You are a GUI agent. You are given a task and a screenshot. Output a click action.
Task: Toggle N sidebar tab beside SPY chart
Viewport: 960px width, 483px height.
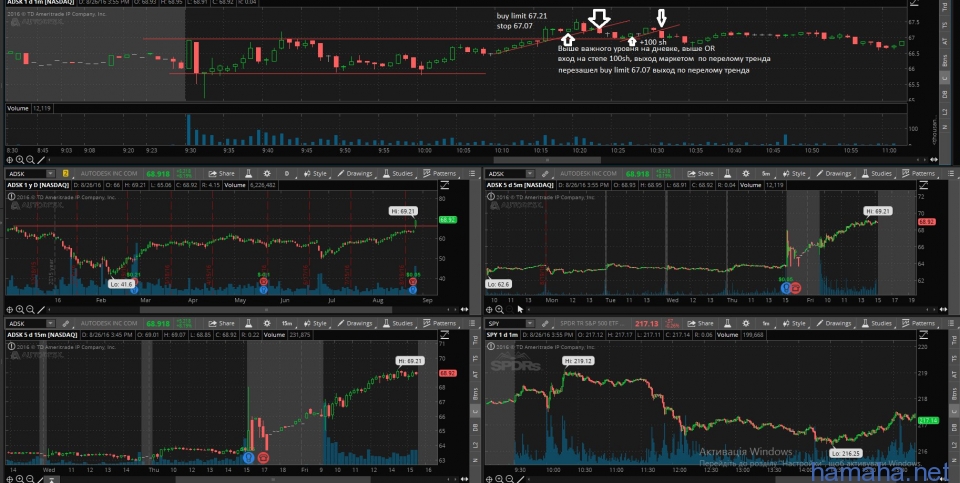[954, 460]
